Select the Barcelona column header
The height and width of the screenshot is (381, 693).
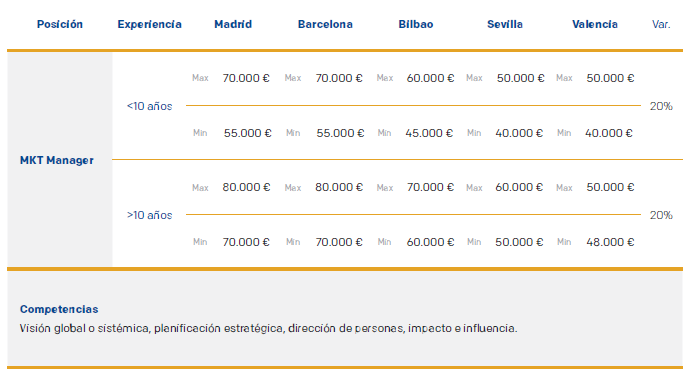325,24
